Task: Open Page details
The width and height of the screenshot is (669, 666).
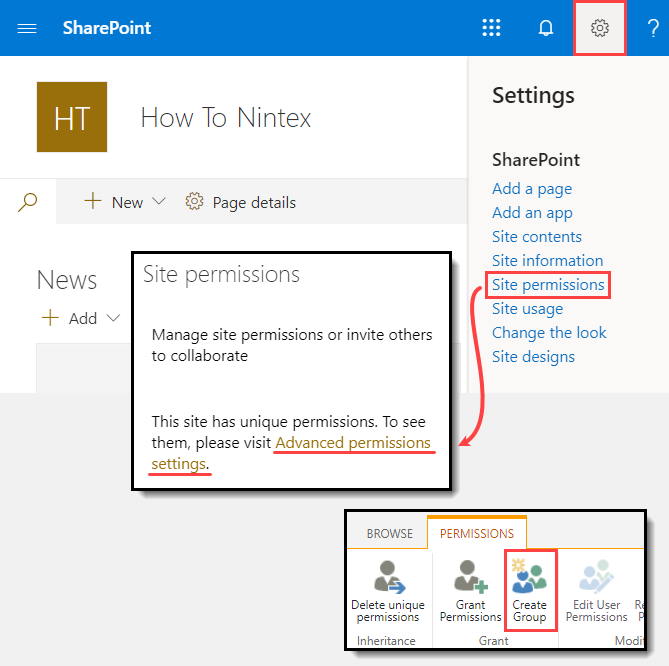Action: [254, 203]
